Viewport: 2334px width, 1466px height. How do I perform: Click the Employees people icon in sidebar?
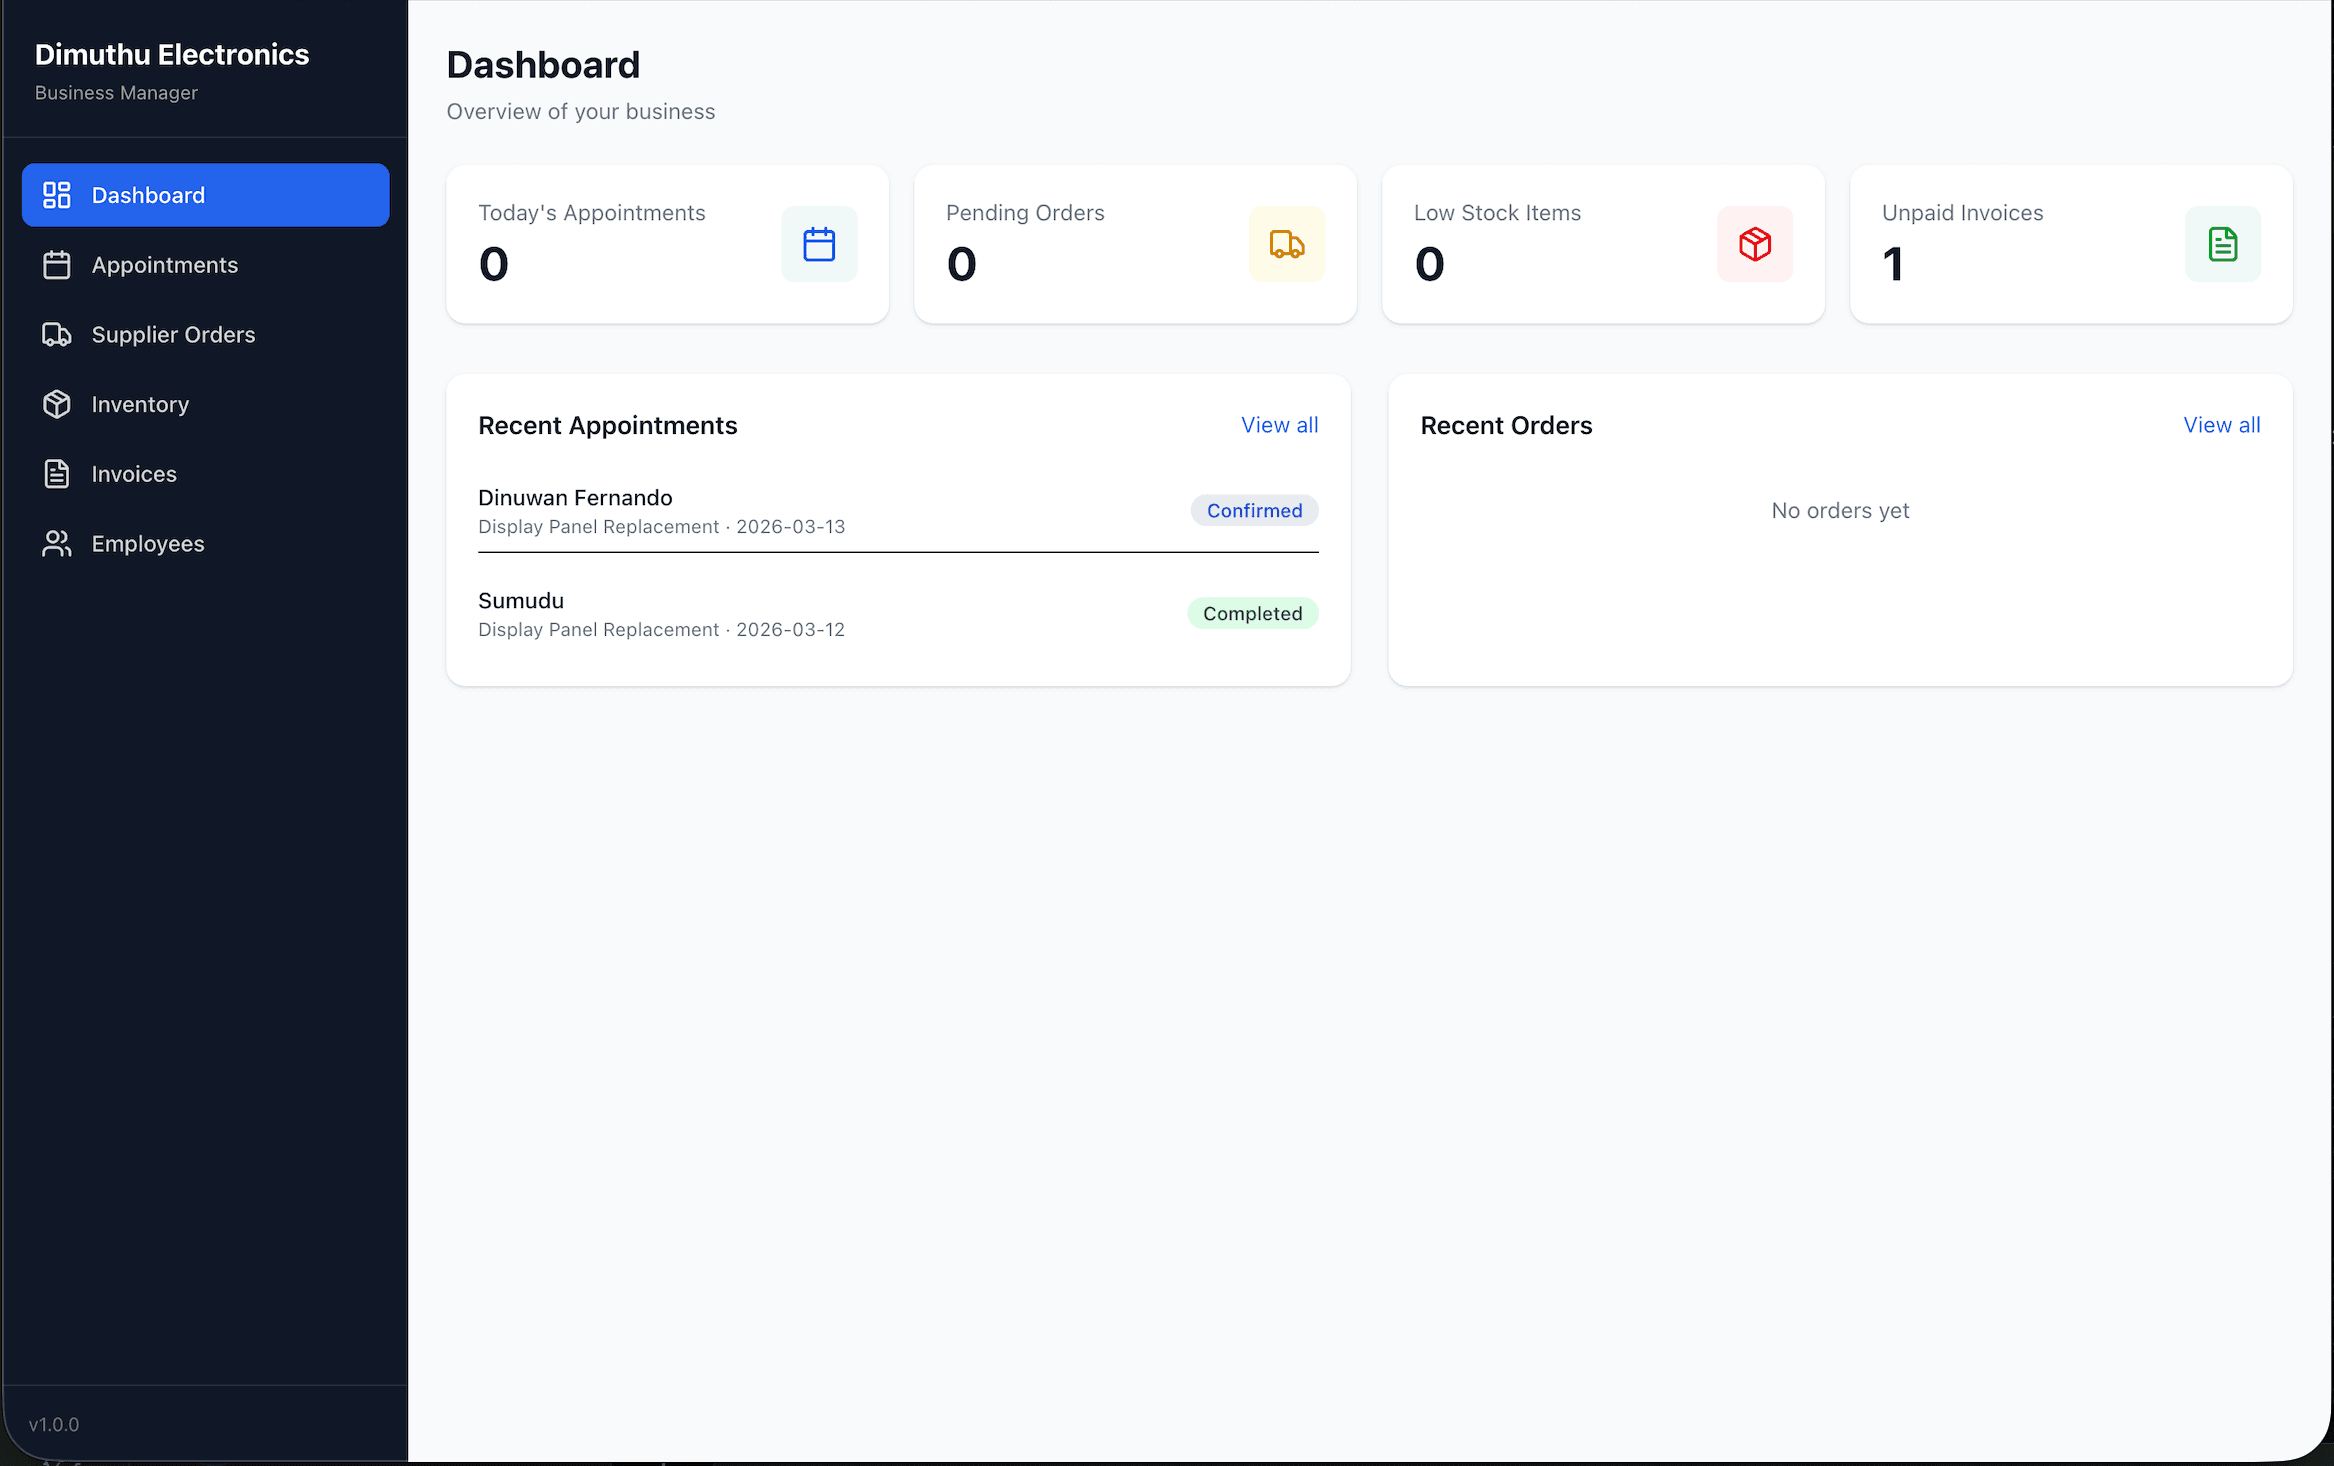[x=57, y=543]
